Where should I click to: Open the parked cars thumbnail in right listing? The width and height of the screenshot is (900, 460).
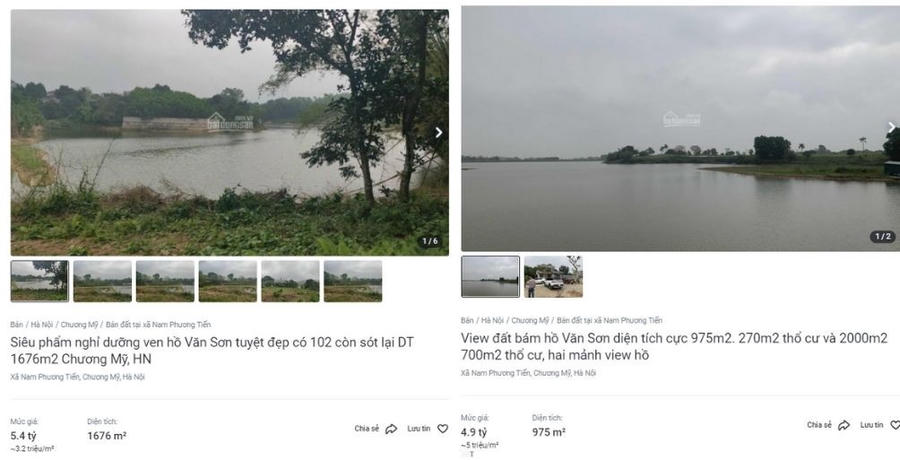(x=553, y=277)
